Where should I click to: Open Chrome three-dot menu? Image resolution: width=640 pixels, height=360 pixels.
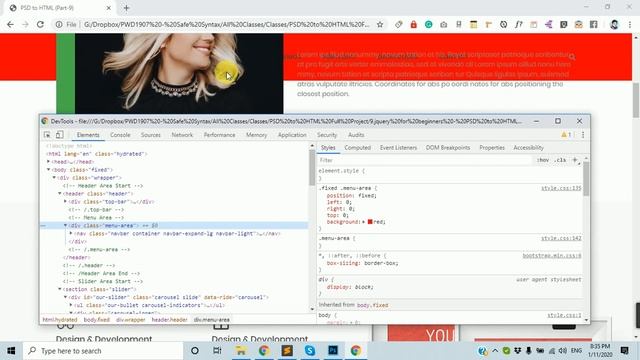point(630,24)
